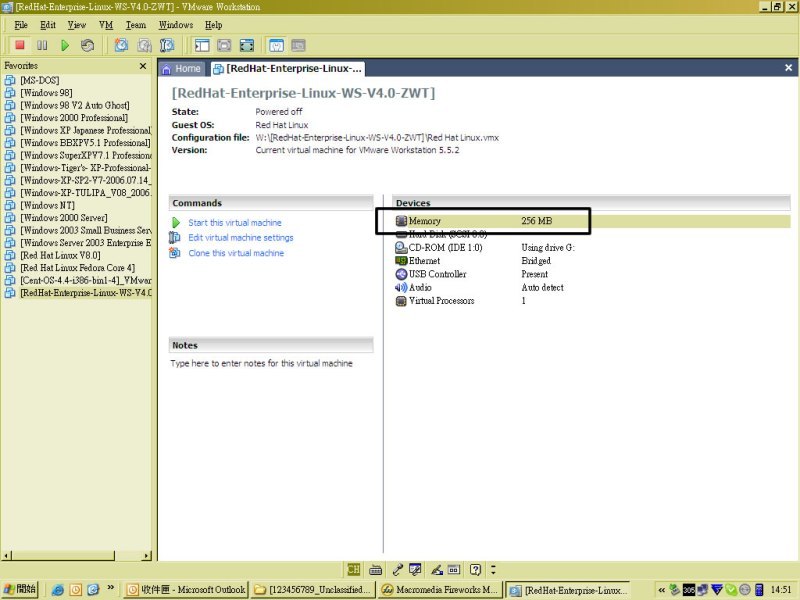Click Start this virtual machine link

coord(235,222)
